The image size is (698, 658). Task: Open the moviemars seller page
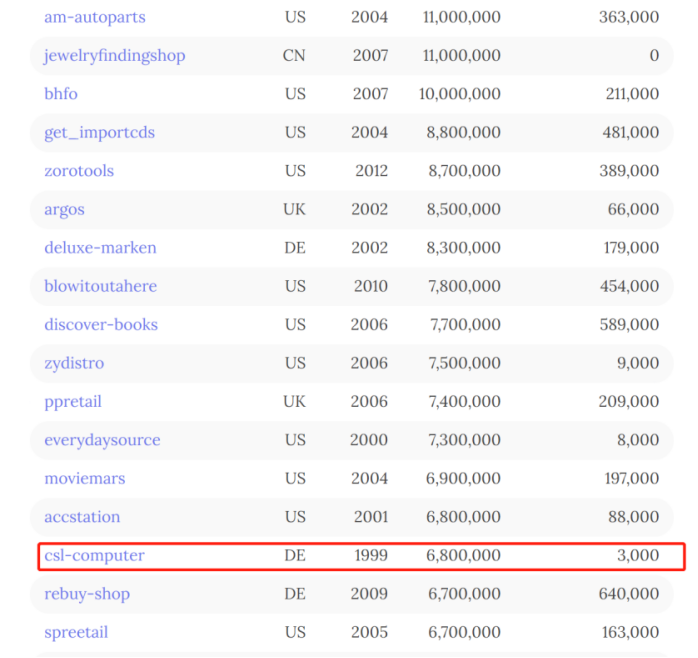[85, 478]
